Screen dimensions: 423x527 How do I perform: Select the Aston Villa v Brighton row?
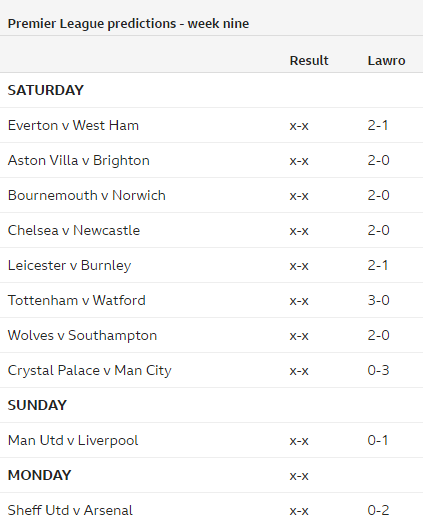click(211, 160)
